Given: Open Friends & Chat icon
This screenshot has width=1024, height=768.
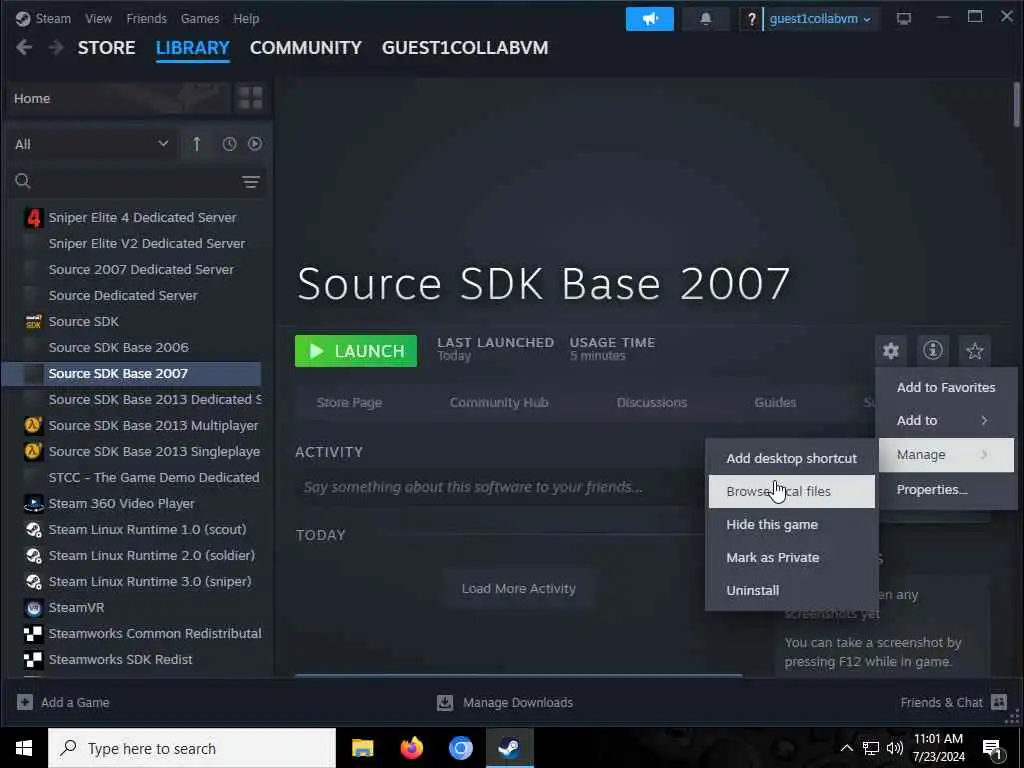Looking at the screenshot, I should coord(999,702).
